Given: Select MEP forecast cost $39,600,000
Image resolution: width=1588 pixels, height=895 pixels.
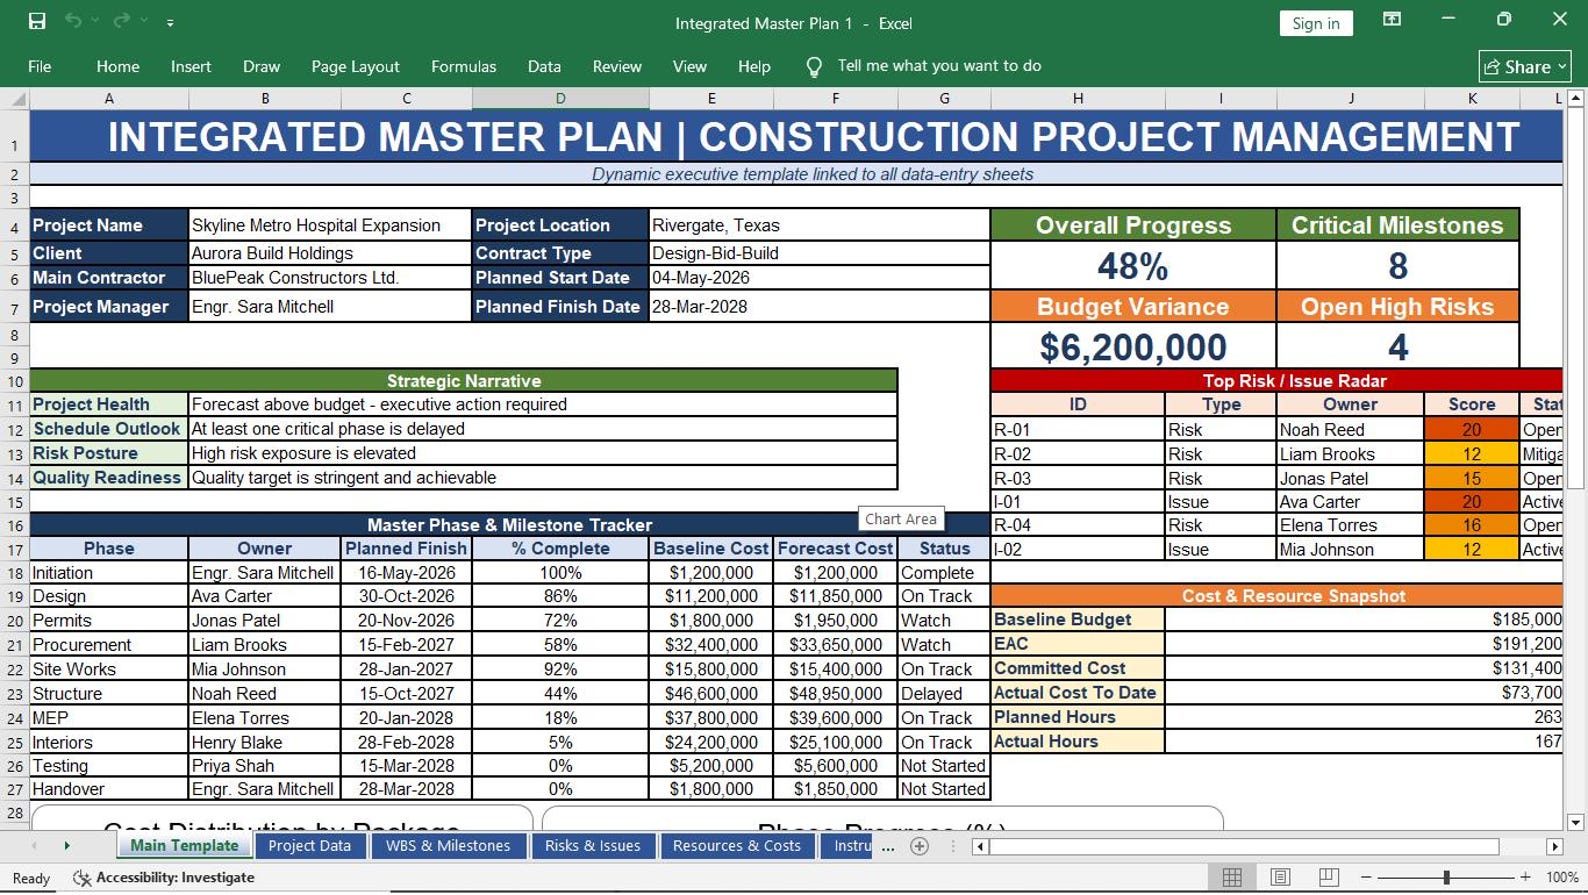Looking at the screenshot, I should [835, 718].
